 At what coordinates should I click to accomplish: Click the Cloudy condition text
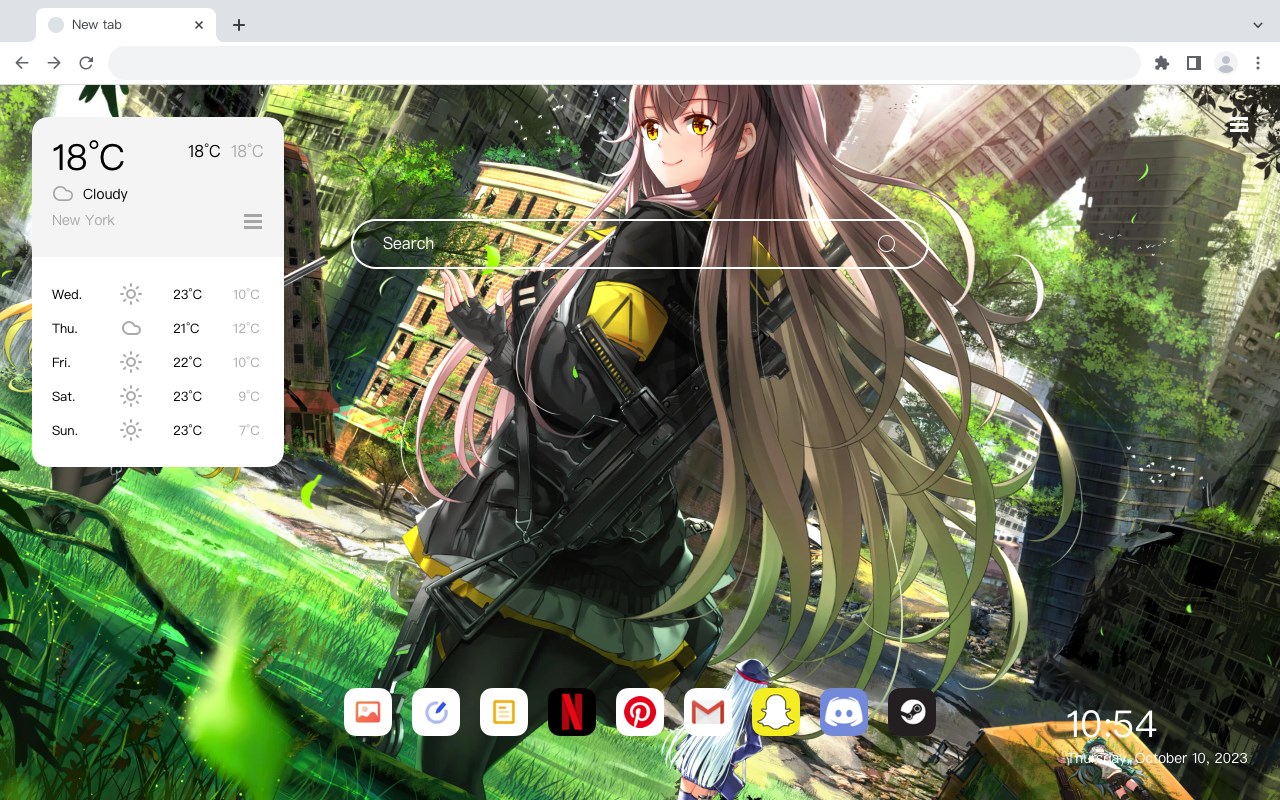(105, 194)
